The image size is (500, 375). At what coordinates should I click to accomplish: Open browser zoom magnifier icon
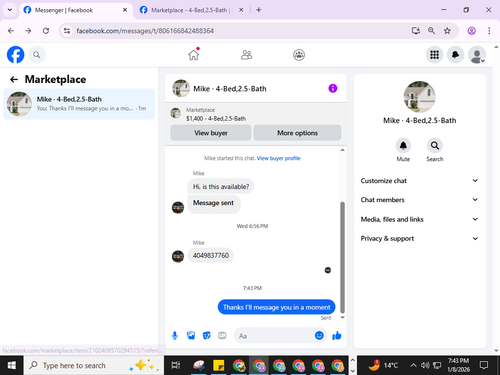point(431,31)
